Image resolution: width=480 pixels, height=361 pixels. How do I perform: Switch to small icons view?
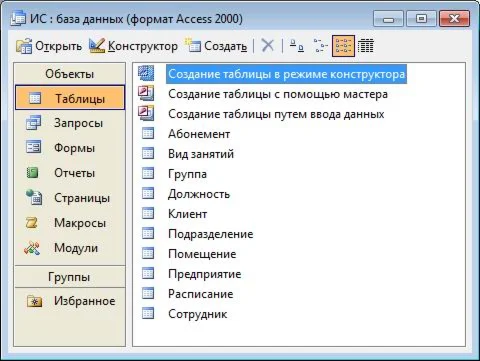point(320,46)
